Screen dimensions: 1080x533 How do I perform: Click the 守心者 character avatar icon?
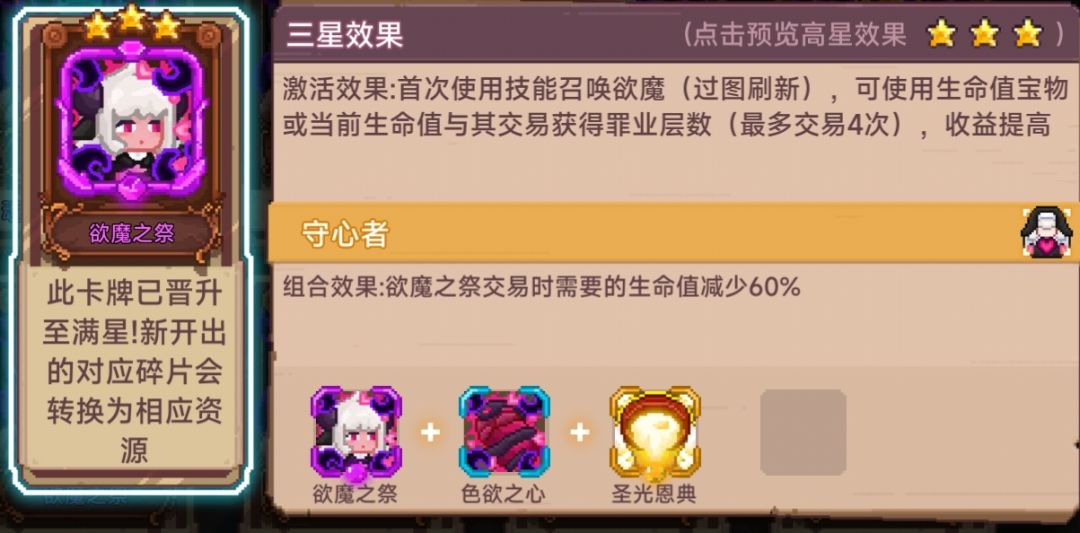point(1046,232)
